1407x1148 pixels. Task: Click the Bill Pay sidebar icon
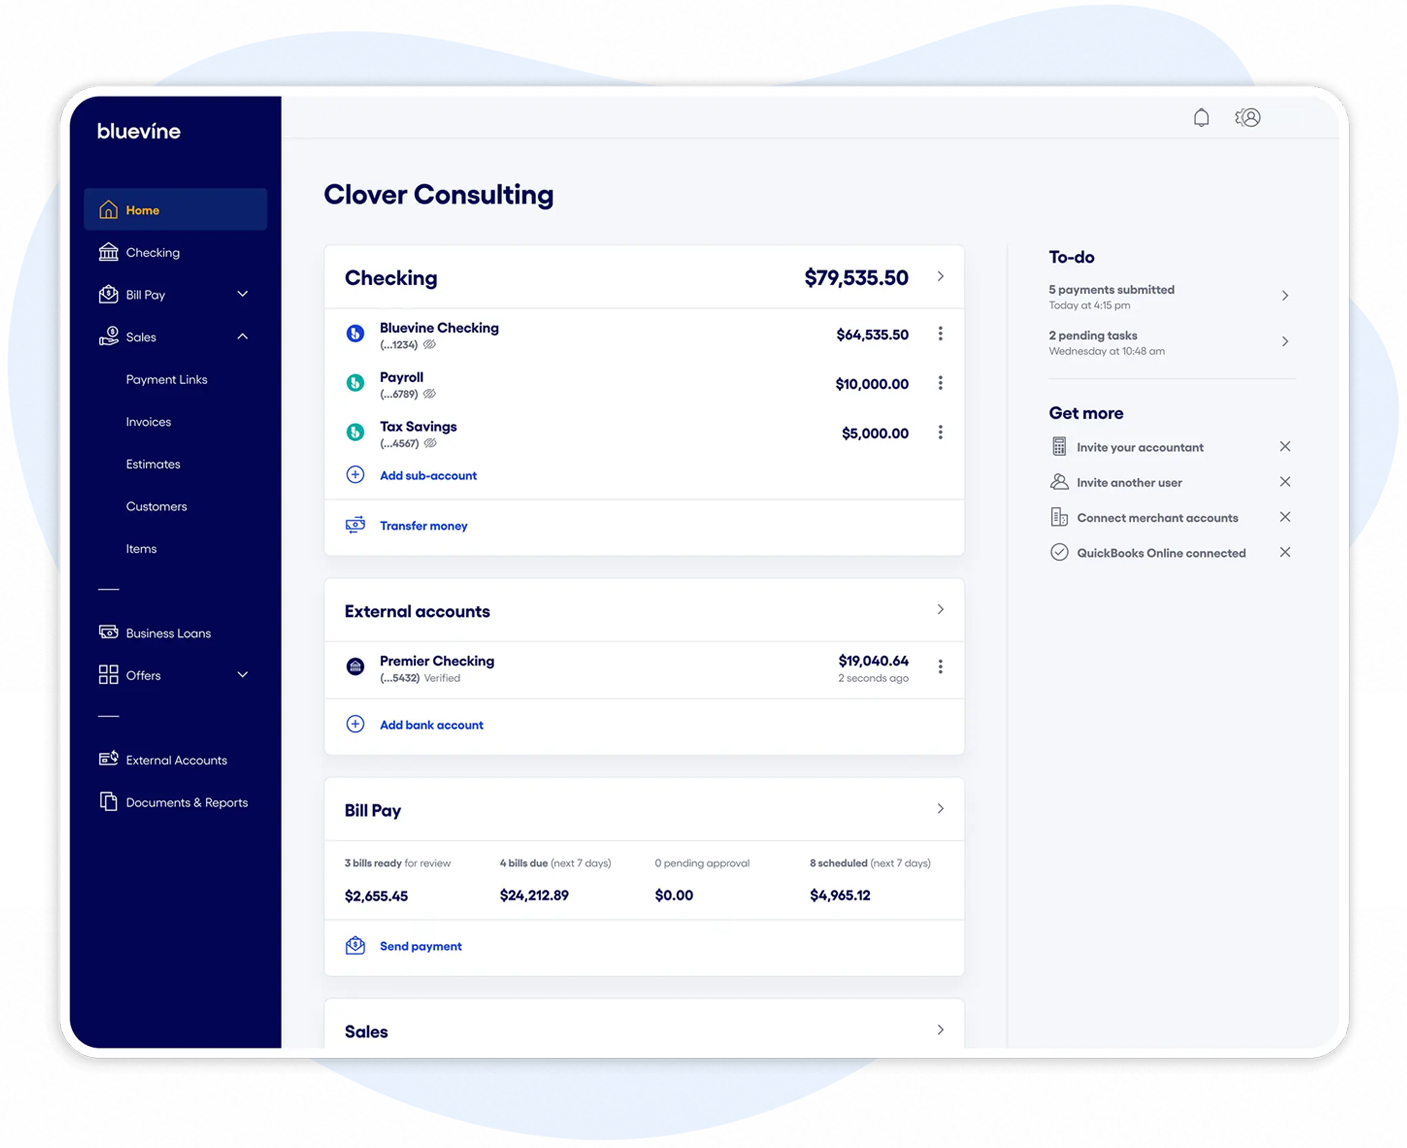click(108, 294)
